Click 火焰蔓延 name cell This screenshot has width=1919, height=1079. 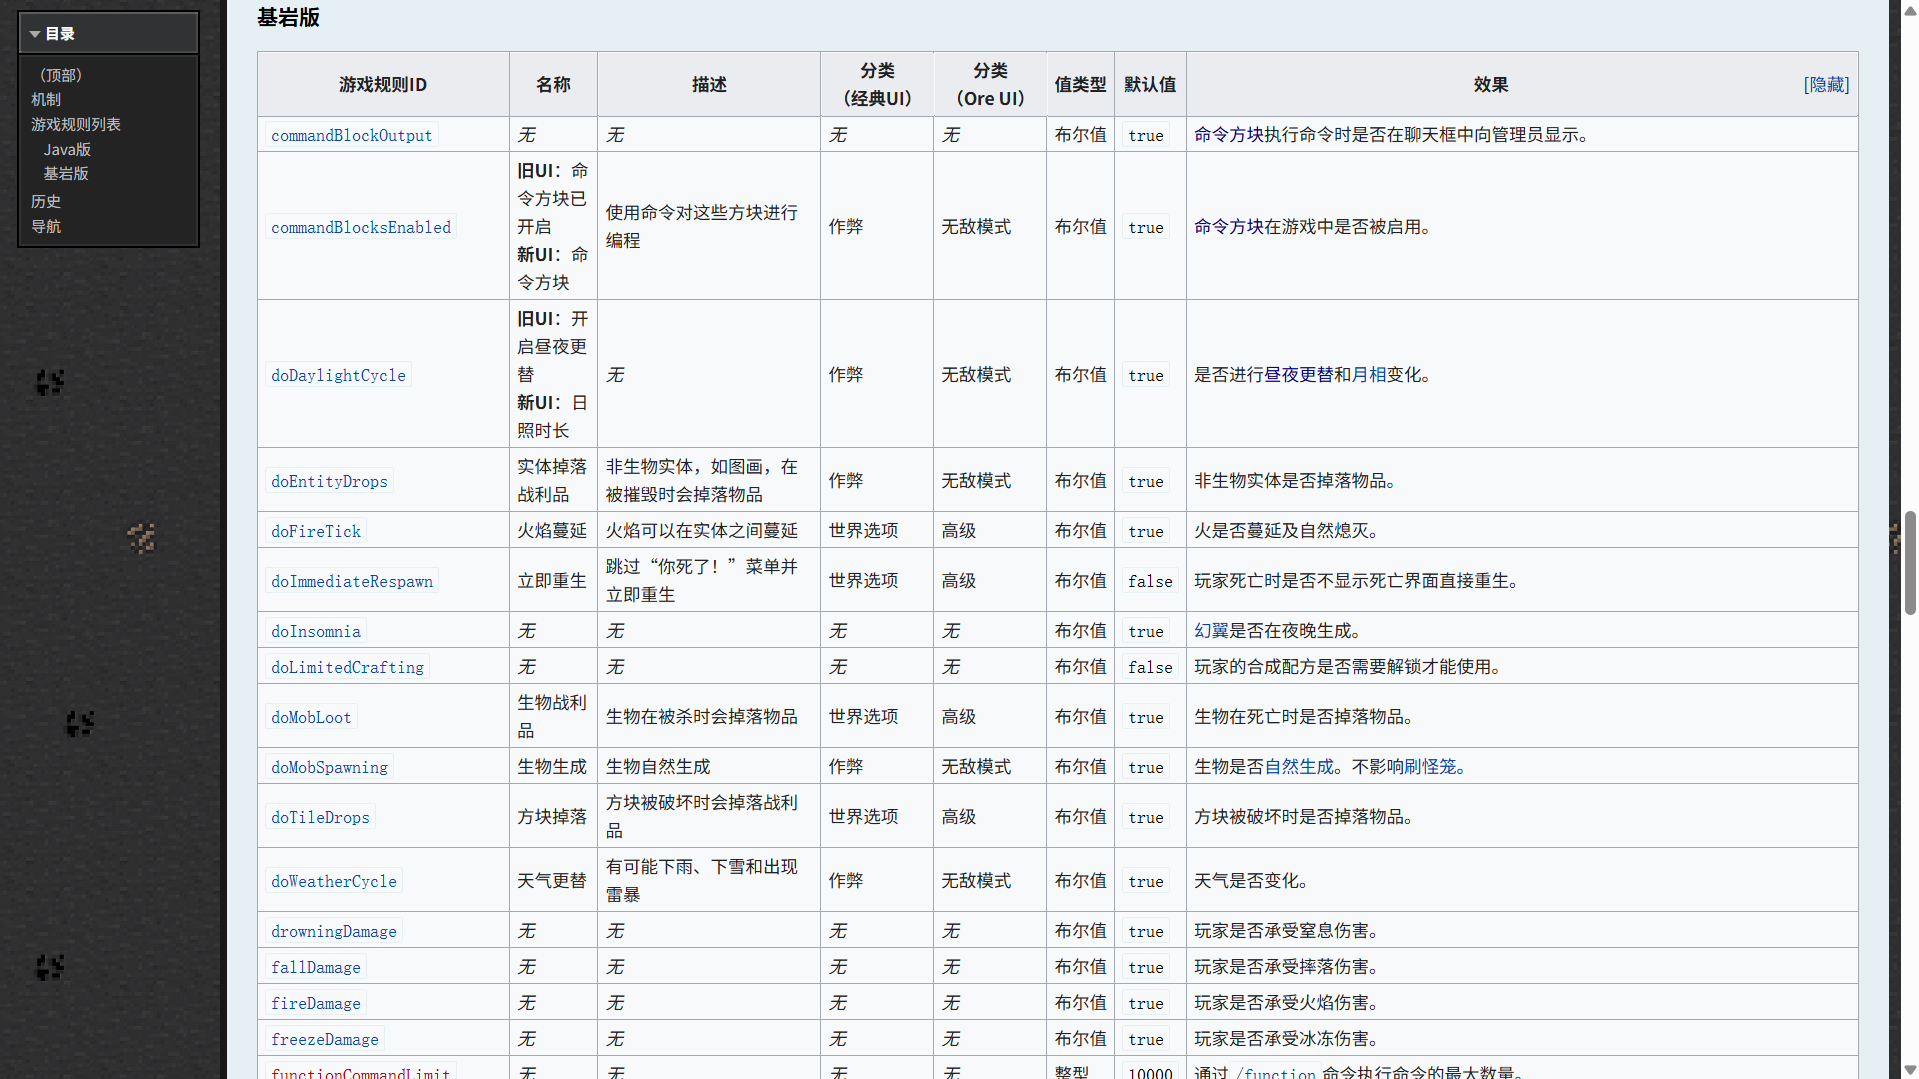click(552, 531)
